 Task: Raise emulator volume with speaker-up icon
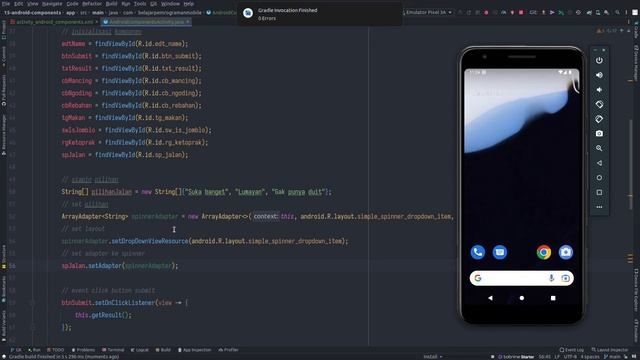[x=599, y=75]
